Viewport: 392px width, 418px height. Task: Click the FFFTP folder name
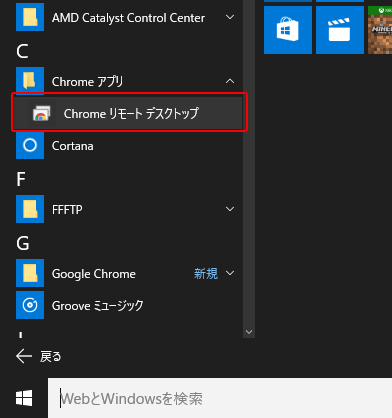click(67, 210)
